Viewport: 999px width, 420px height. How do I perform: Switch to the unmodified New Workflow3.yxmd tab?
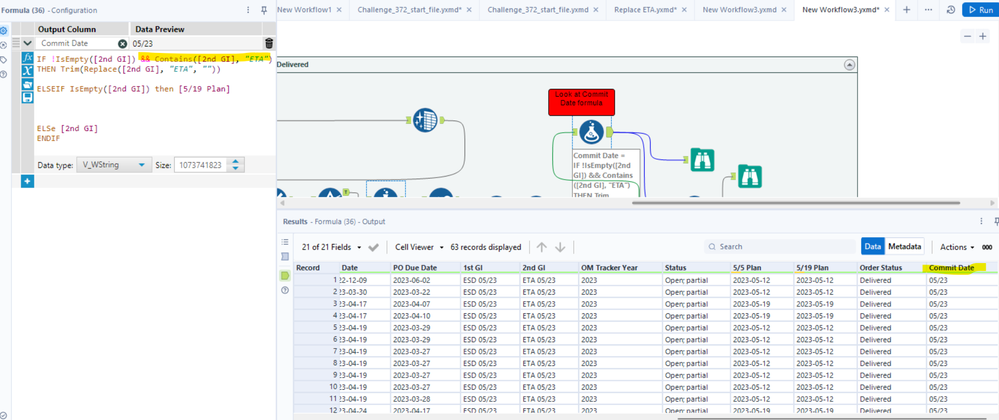[739, 10]
